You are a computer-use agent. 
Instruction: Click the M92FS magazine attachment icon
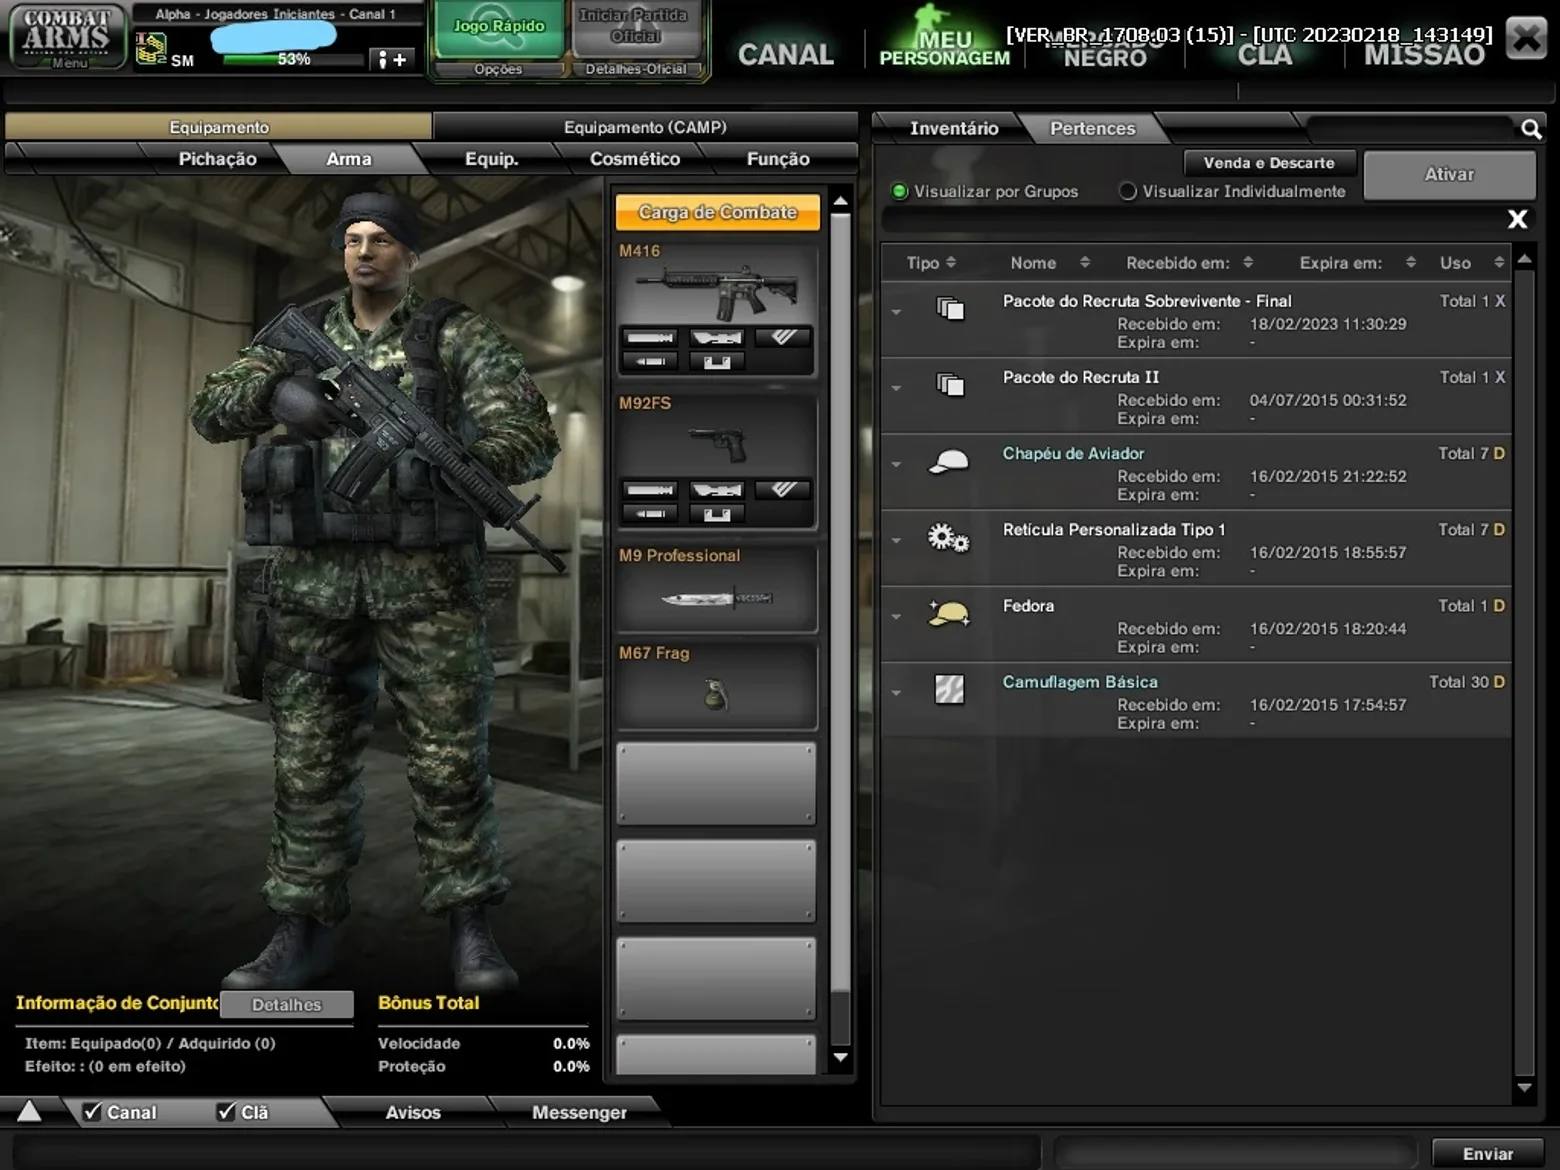click(x=717, y=514)
